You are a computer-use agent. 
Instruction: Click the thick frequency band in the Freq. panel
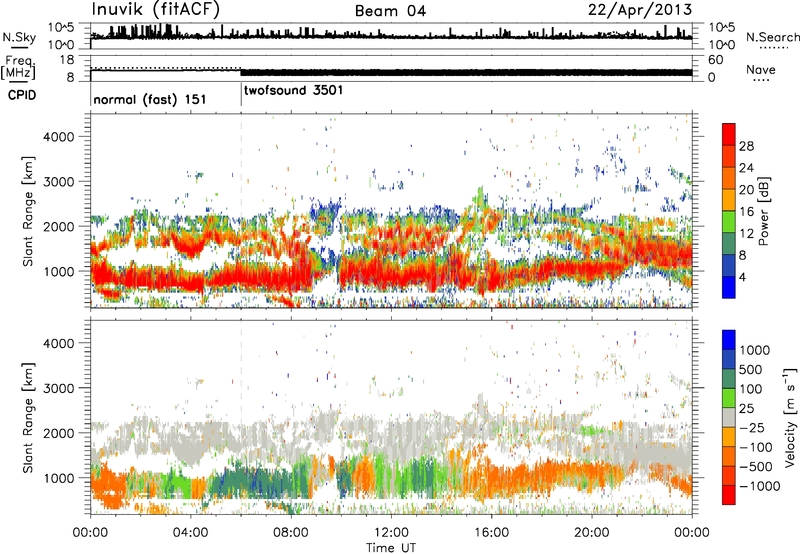coord(466,72)
